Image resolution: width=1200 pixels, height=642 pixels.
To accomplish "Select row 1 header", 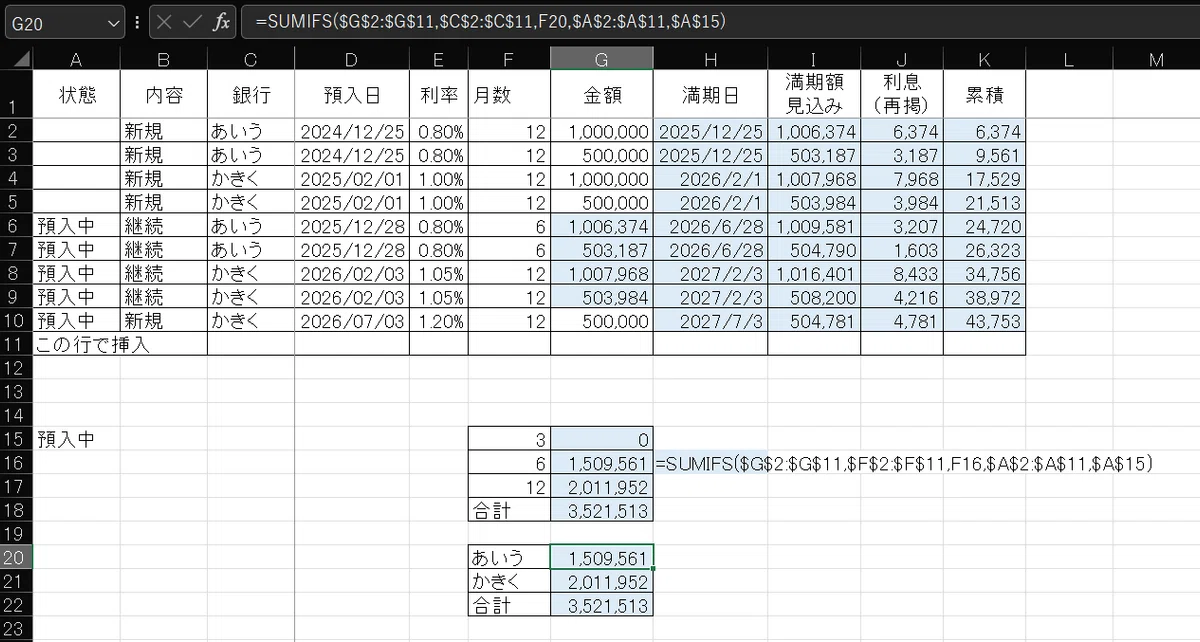I will point(16,95).
